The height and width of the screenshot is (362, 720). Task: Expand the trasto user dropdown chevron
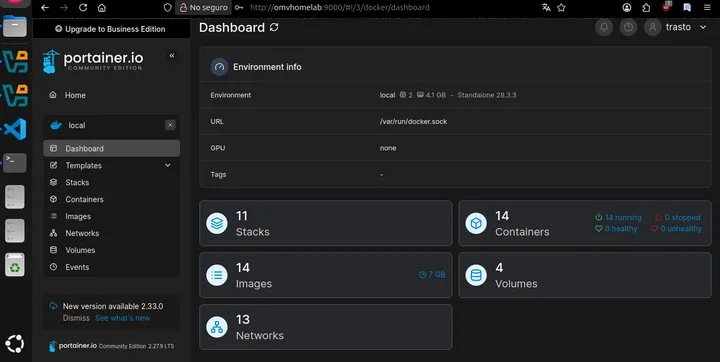tap(703, 27)
